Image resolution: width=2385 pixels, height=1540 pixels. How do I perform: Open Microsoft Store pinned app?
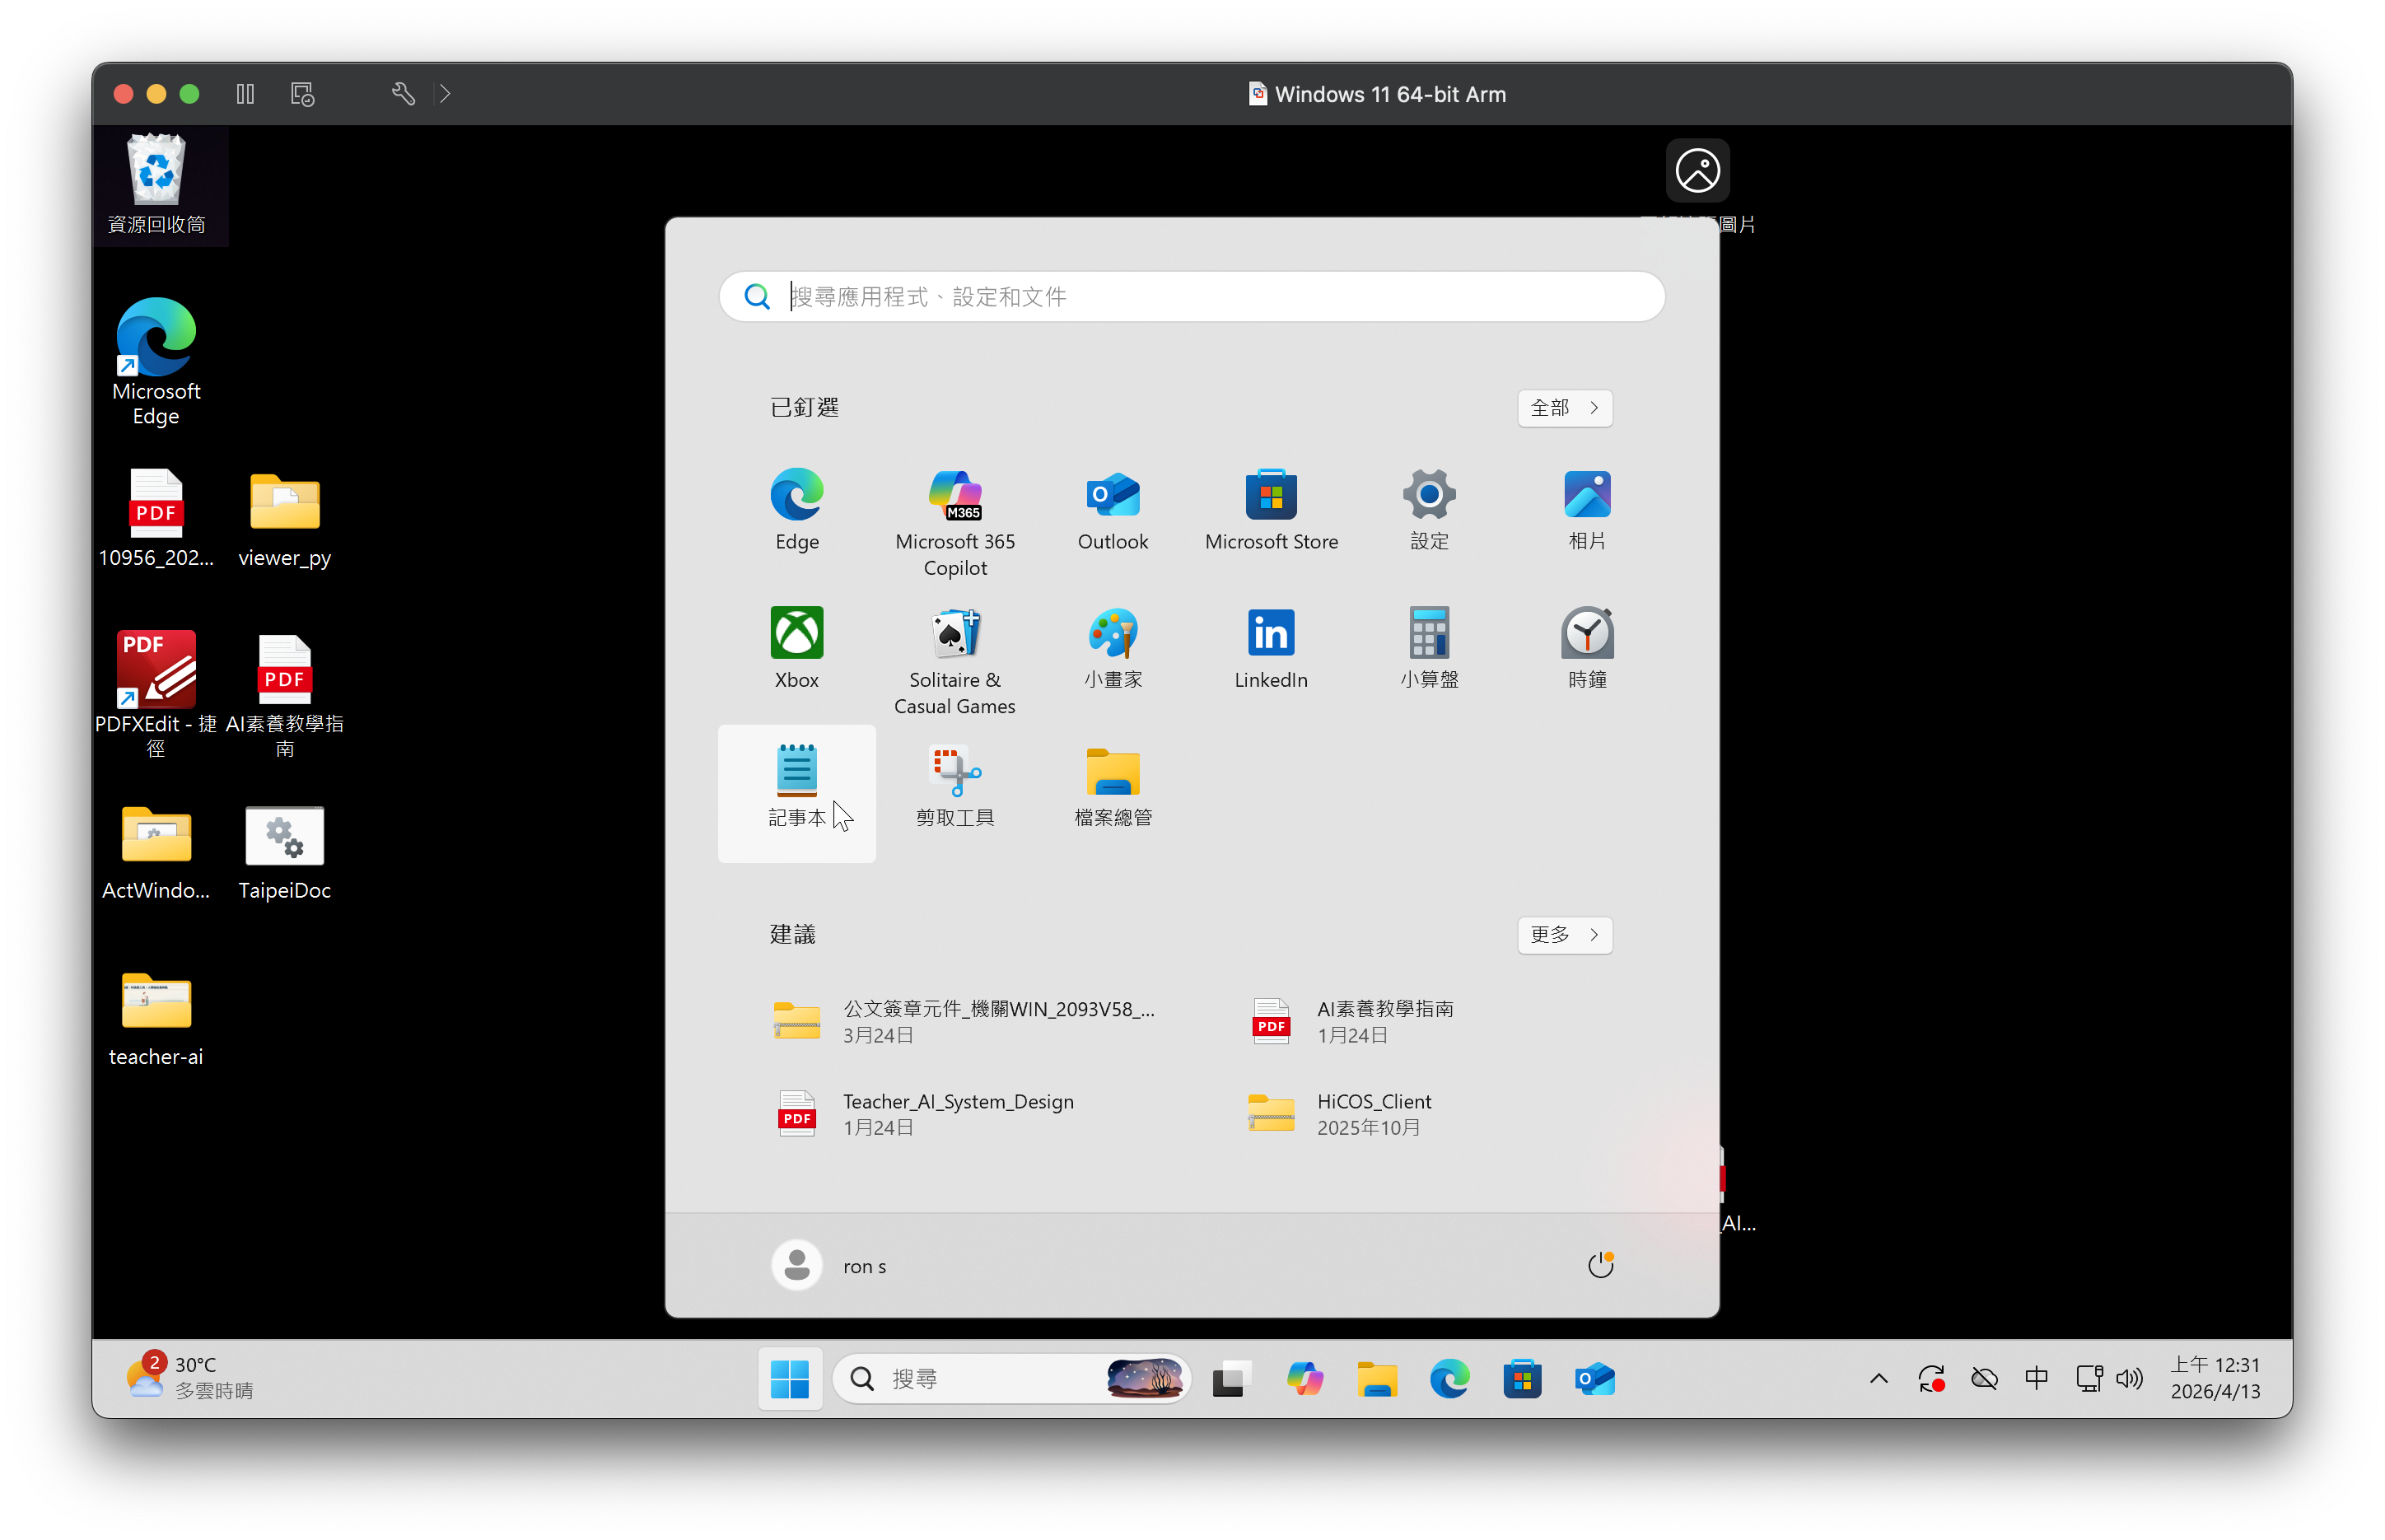click(1270, 509)
